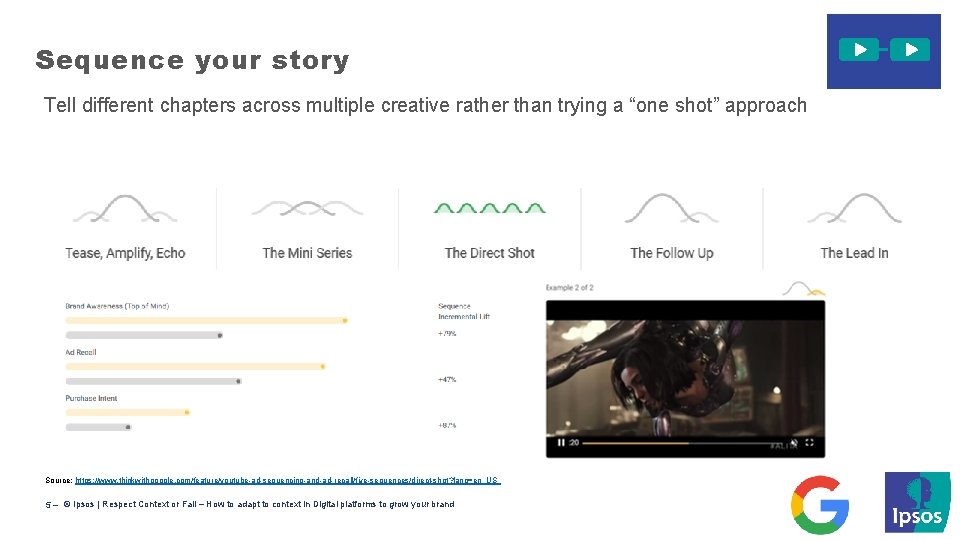Open the thinkwithgoogle source link
This screenshot has height=540, width=960.
click(x=288, y=480)
